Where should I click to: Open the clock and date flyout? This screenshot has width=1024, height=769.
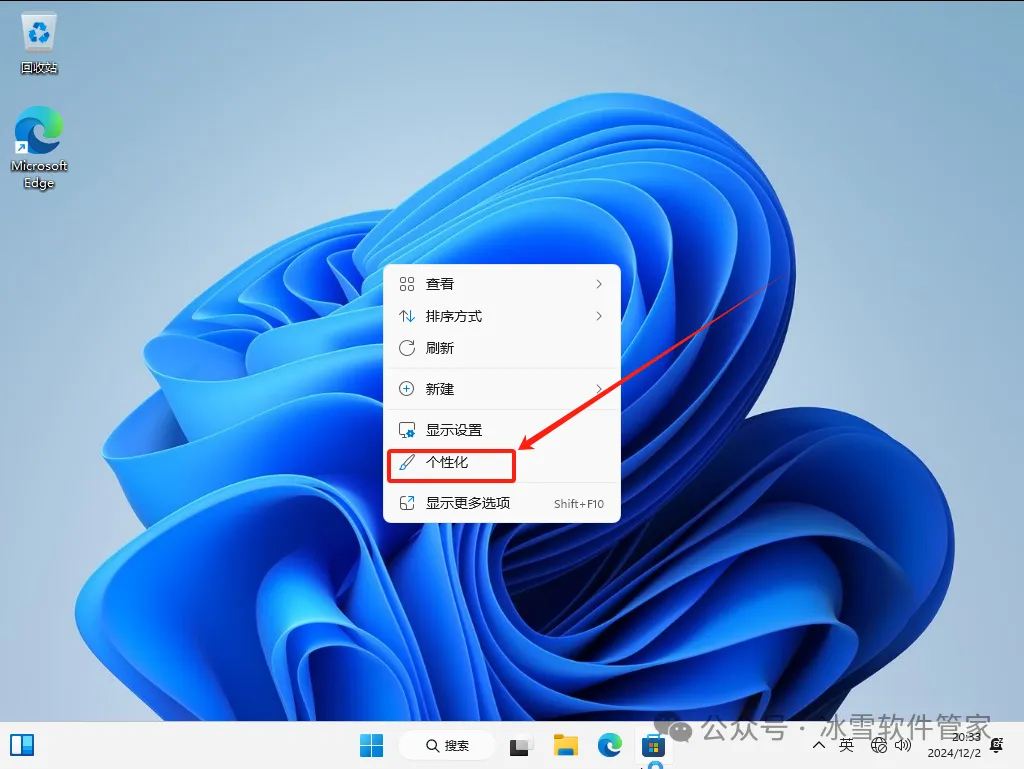click(x=954, y=745)
